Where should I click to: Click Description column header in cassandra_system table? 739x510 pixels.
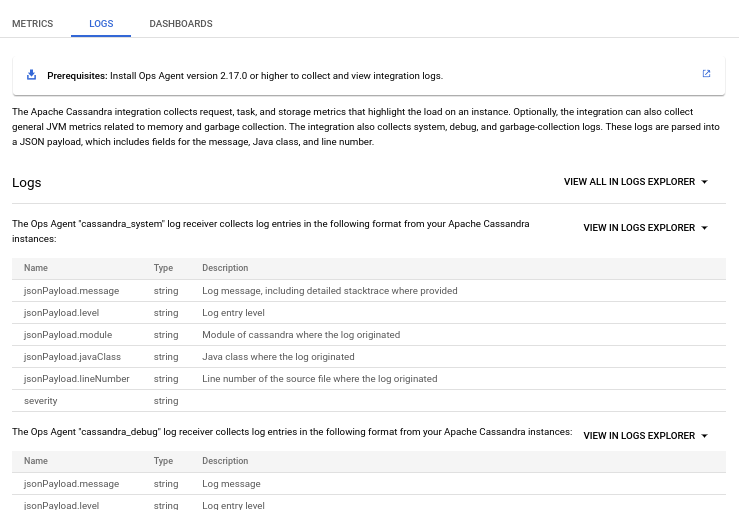coord(225,268)
